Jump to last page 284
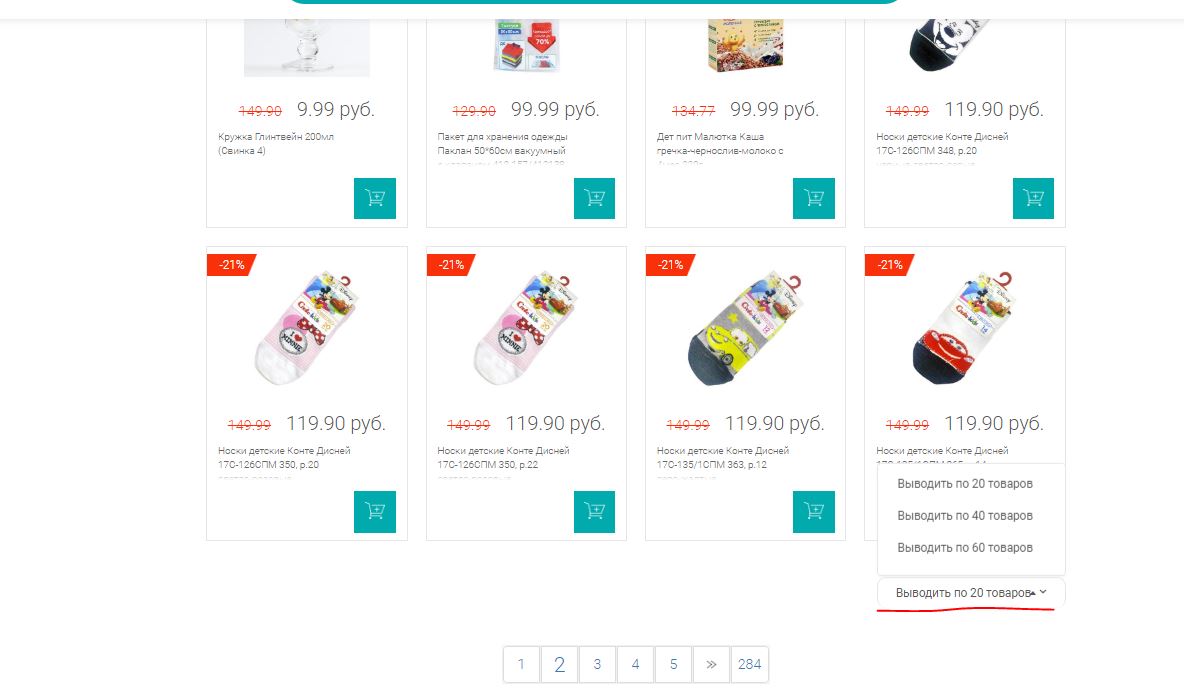Screen dimensions: 1184x697 pyautogui.click(x=750, y=665)
